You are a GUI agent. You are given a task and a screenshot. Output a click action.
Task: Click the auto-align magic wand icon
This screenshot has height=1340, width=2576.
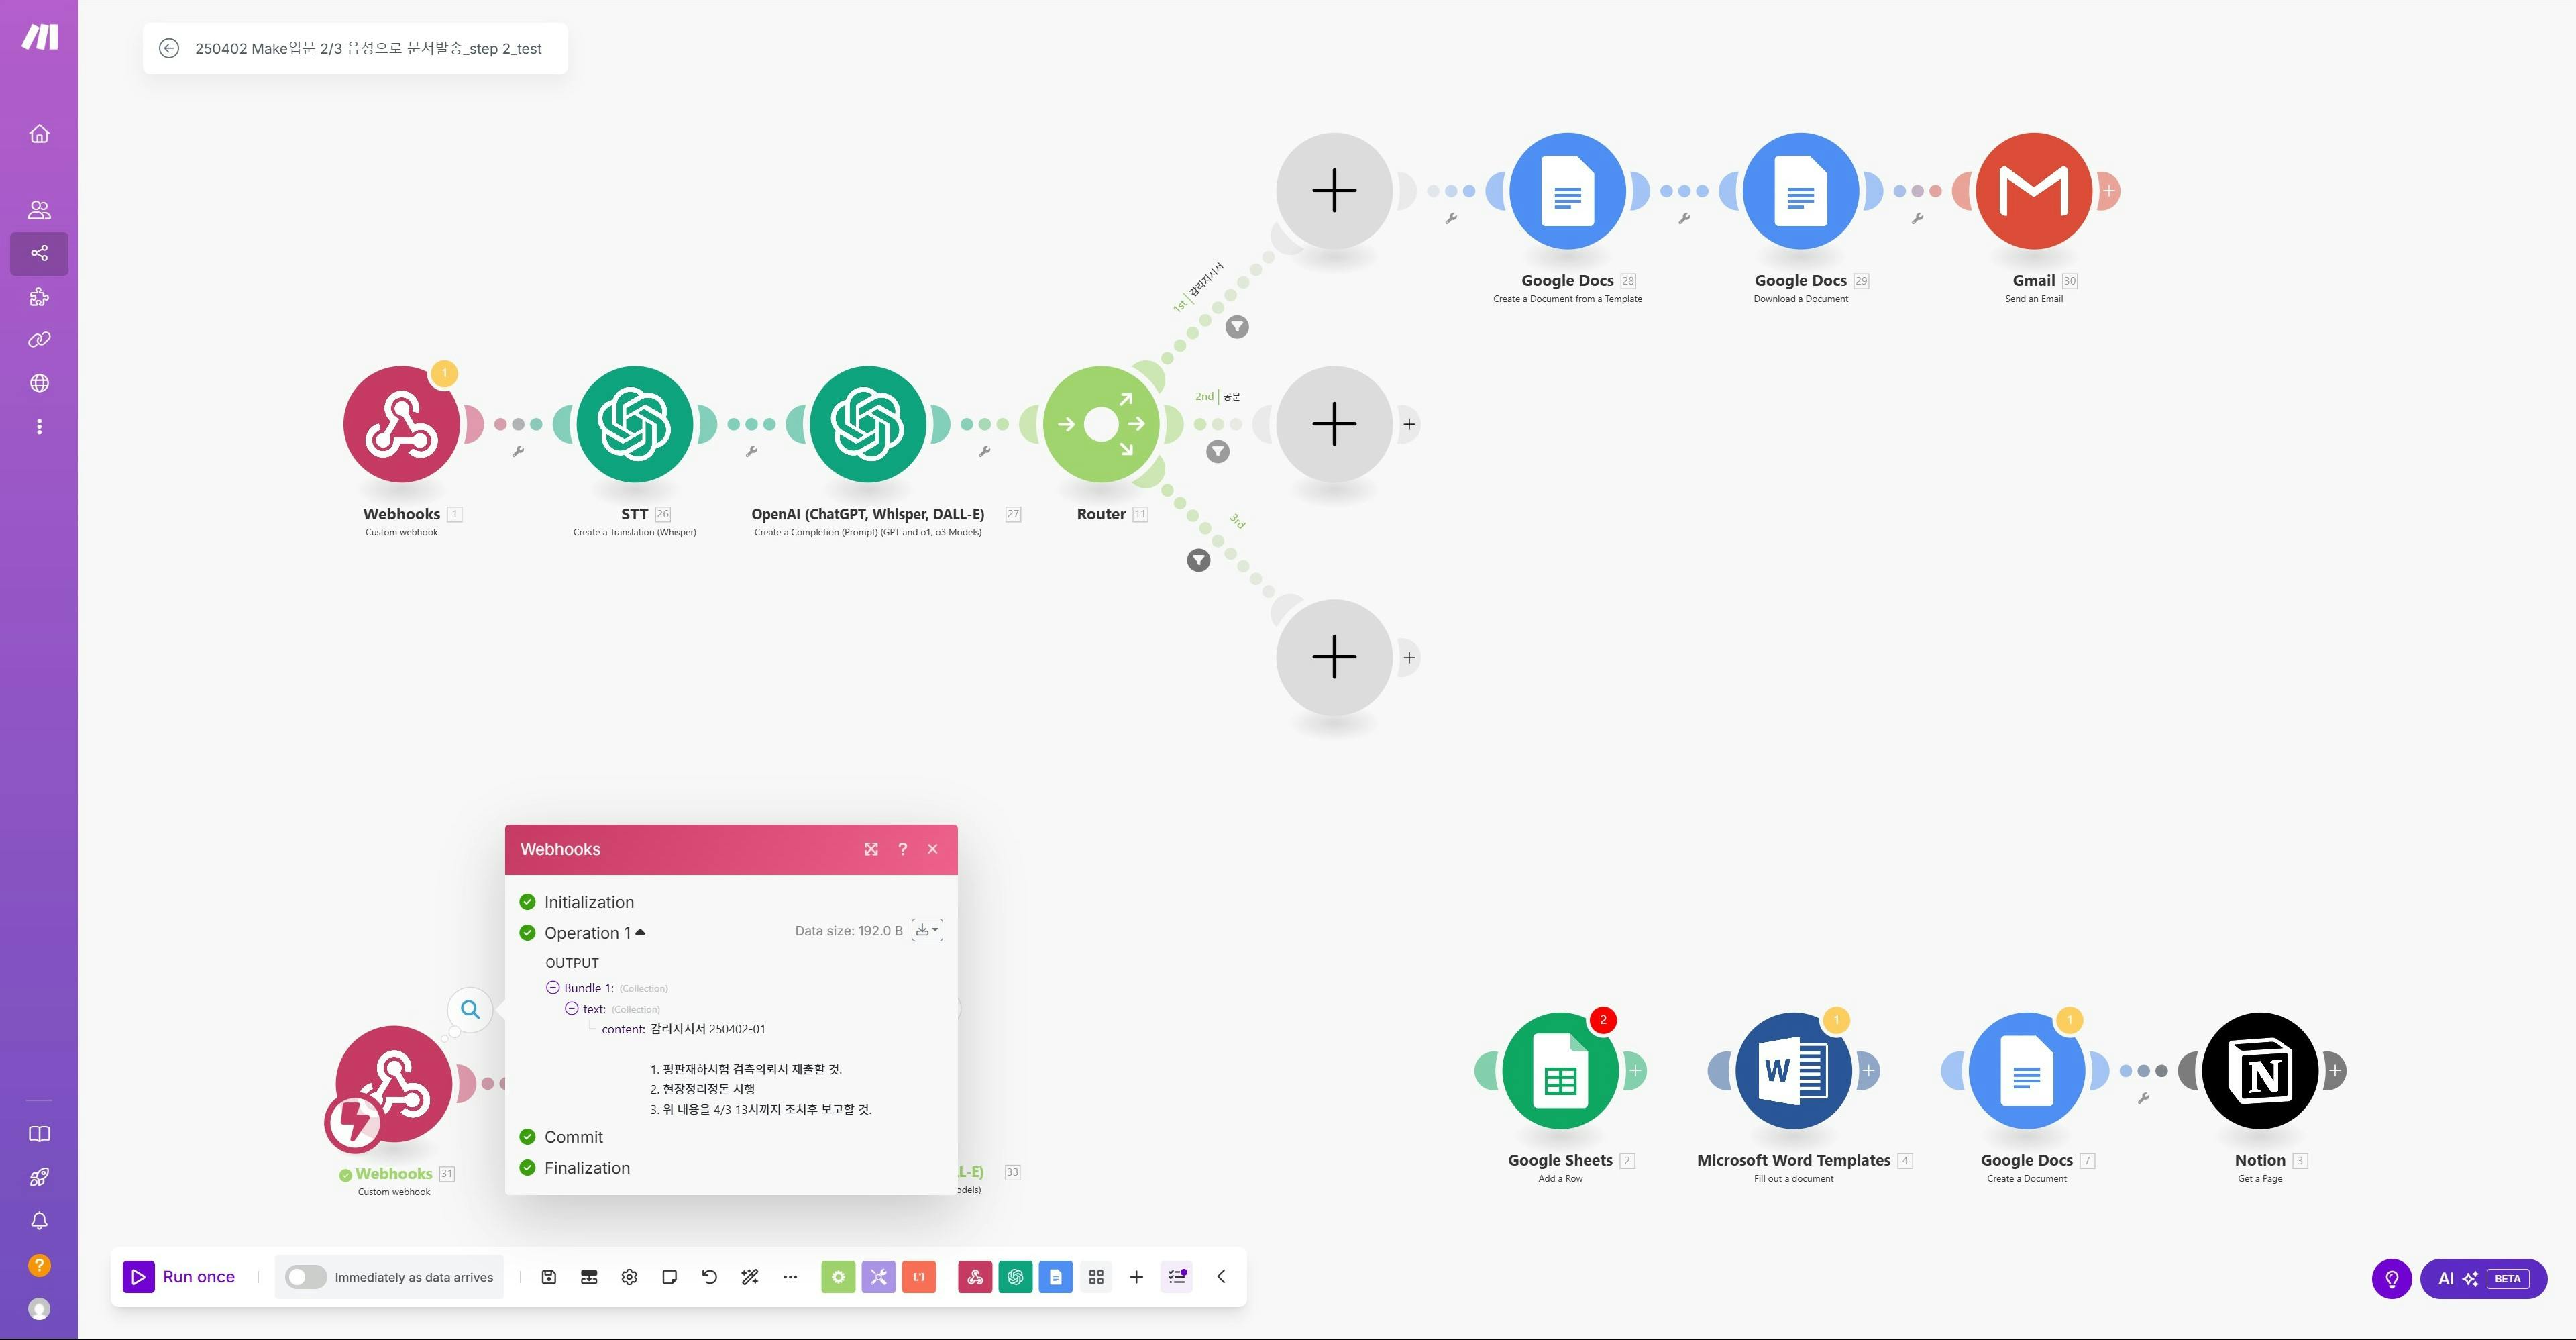[750, 1277]
